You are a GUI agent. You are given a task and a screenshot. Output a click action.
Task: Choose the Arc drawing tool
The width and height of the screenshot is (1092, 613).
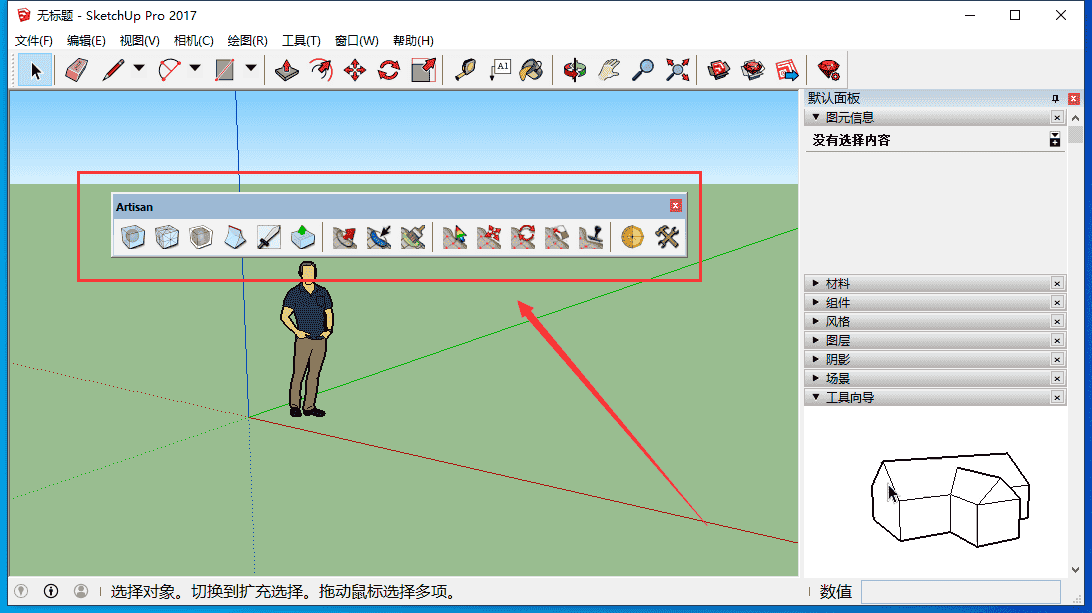point(169,70)
